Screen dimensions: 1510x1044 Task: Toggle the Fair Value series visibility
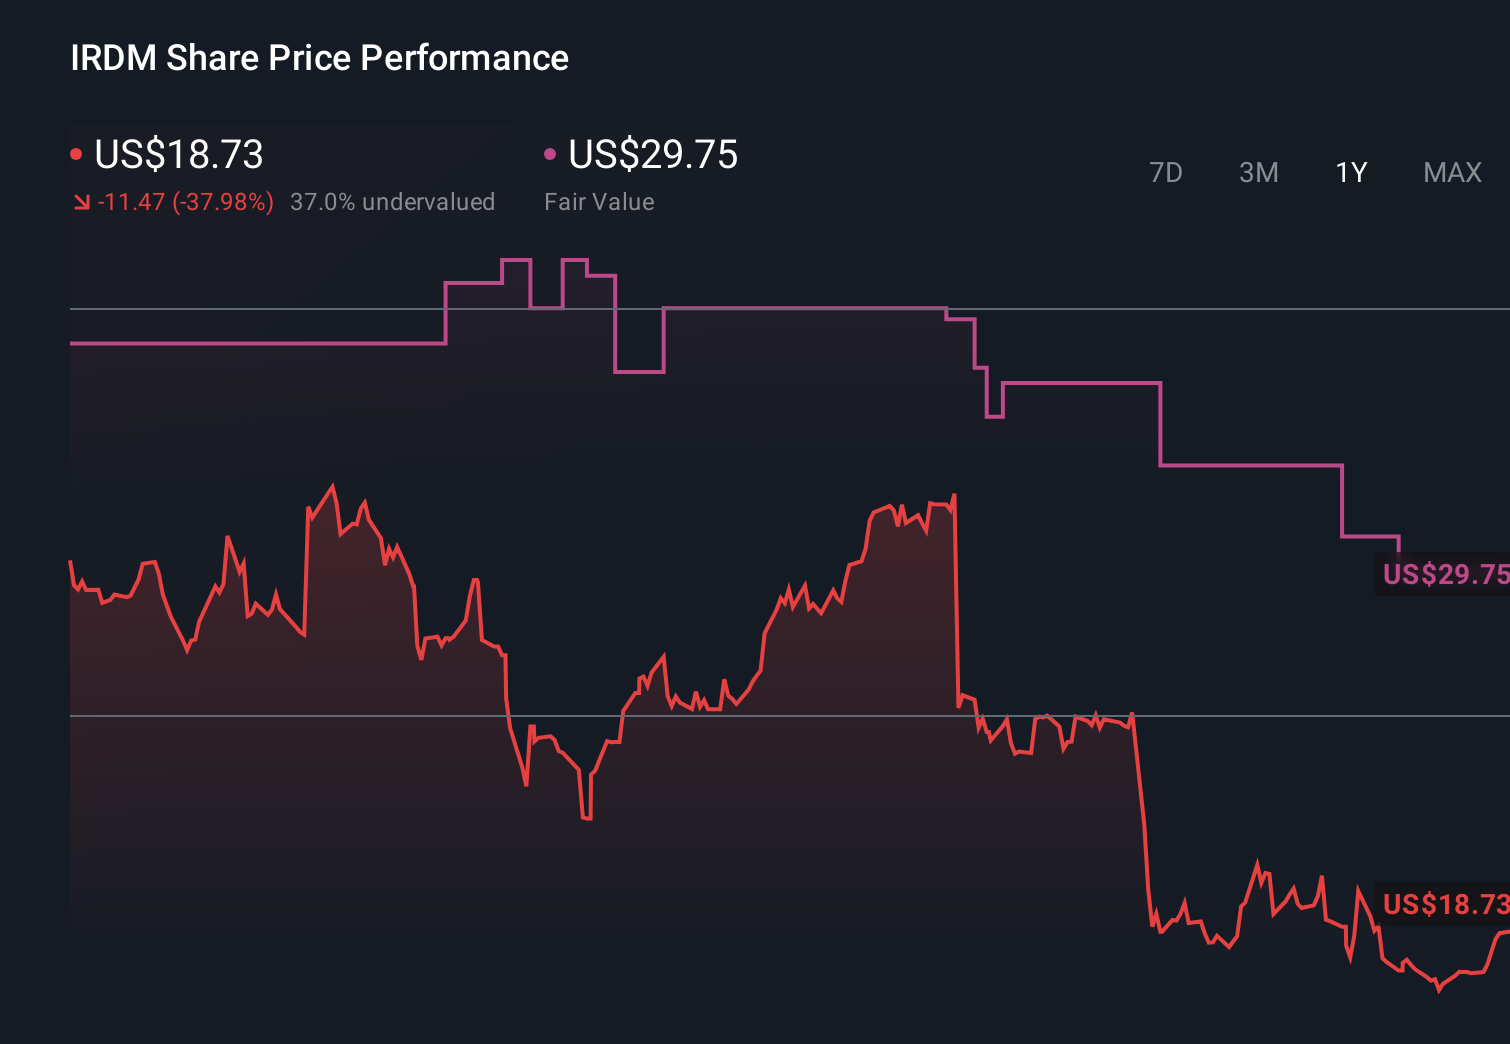651,155
